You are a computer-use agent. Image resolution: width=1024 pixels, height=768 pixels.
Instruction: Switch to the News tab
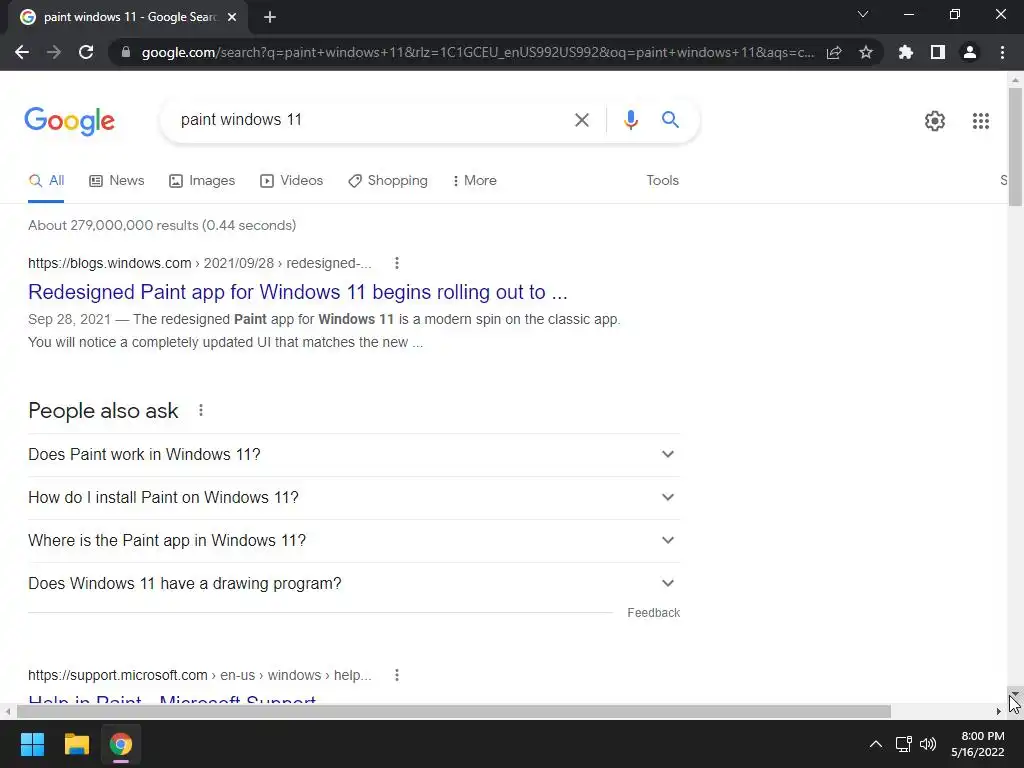117,181
